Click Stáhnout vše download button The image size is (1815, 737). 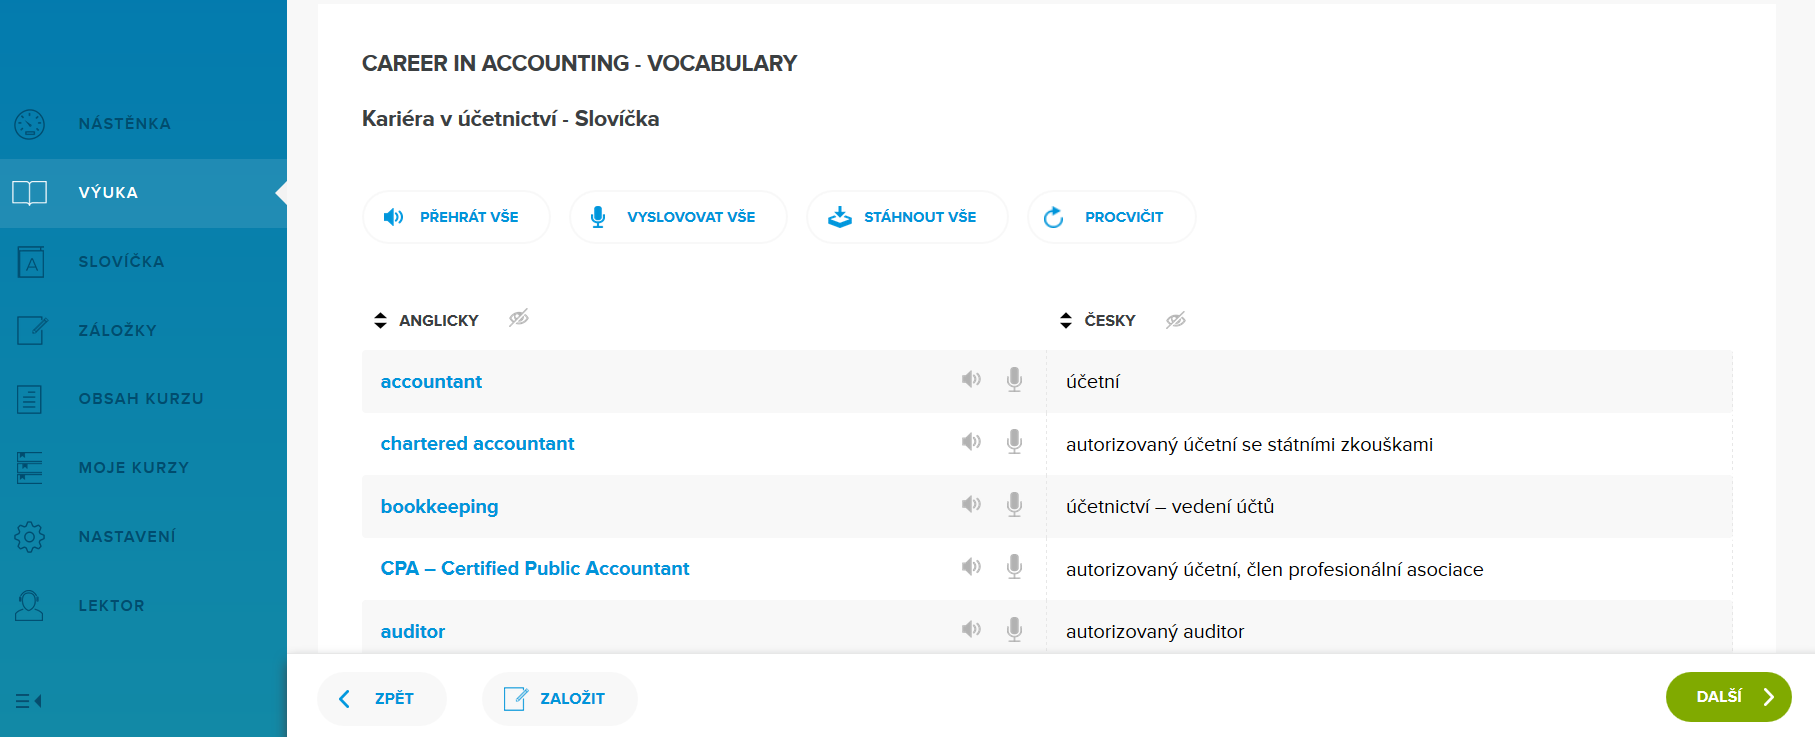906,217
